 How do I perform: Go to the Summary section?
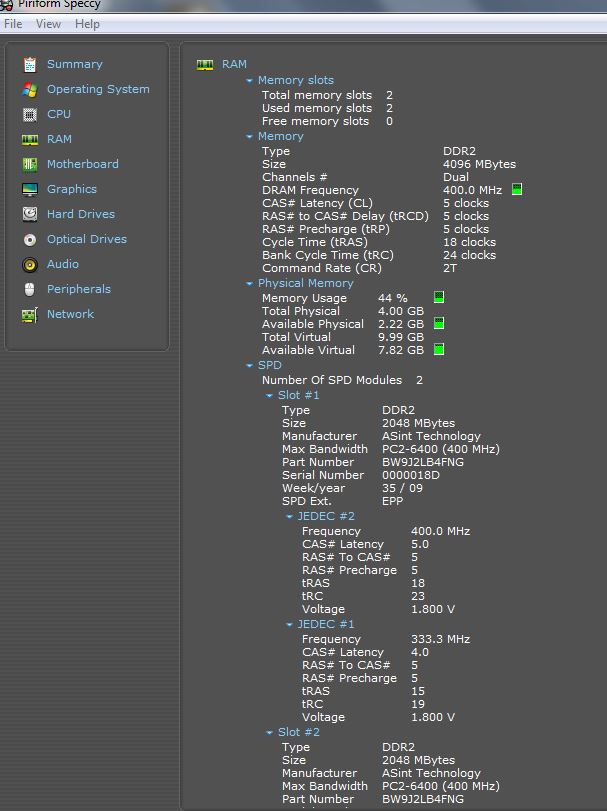tap(74, 64)
